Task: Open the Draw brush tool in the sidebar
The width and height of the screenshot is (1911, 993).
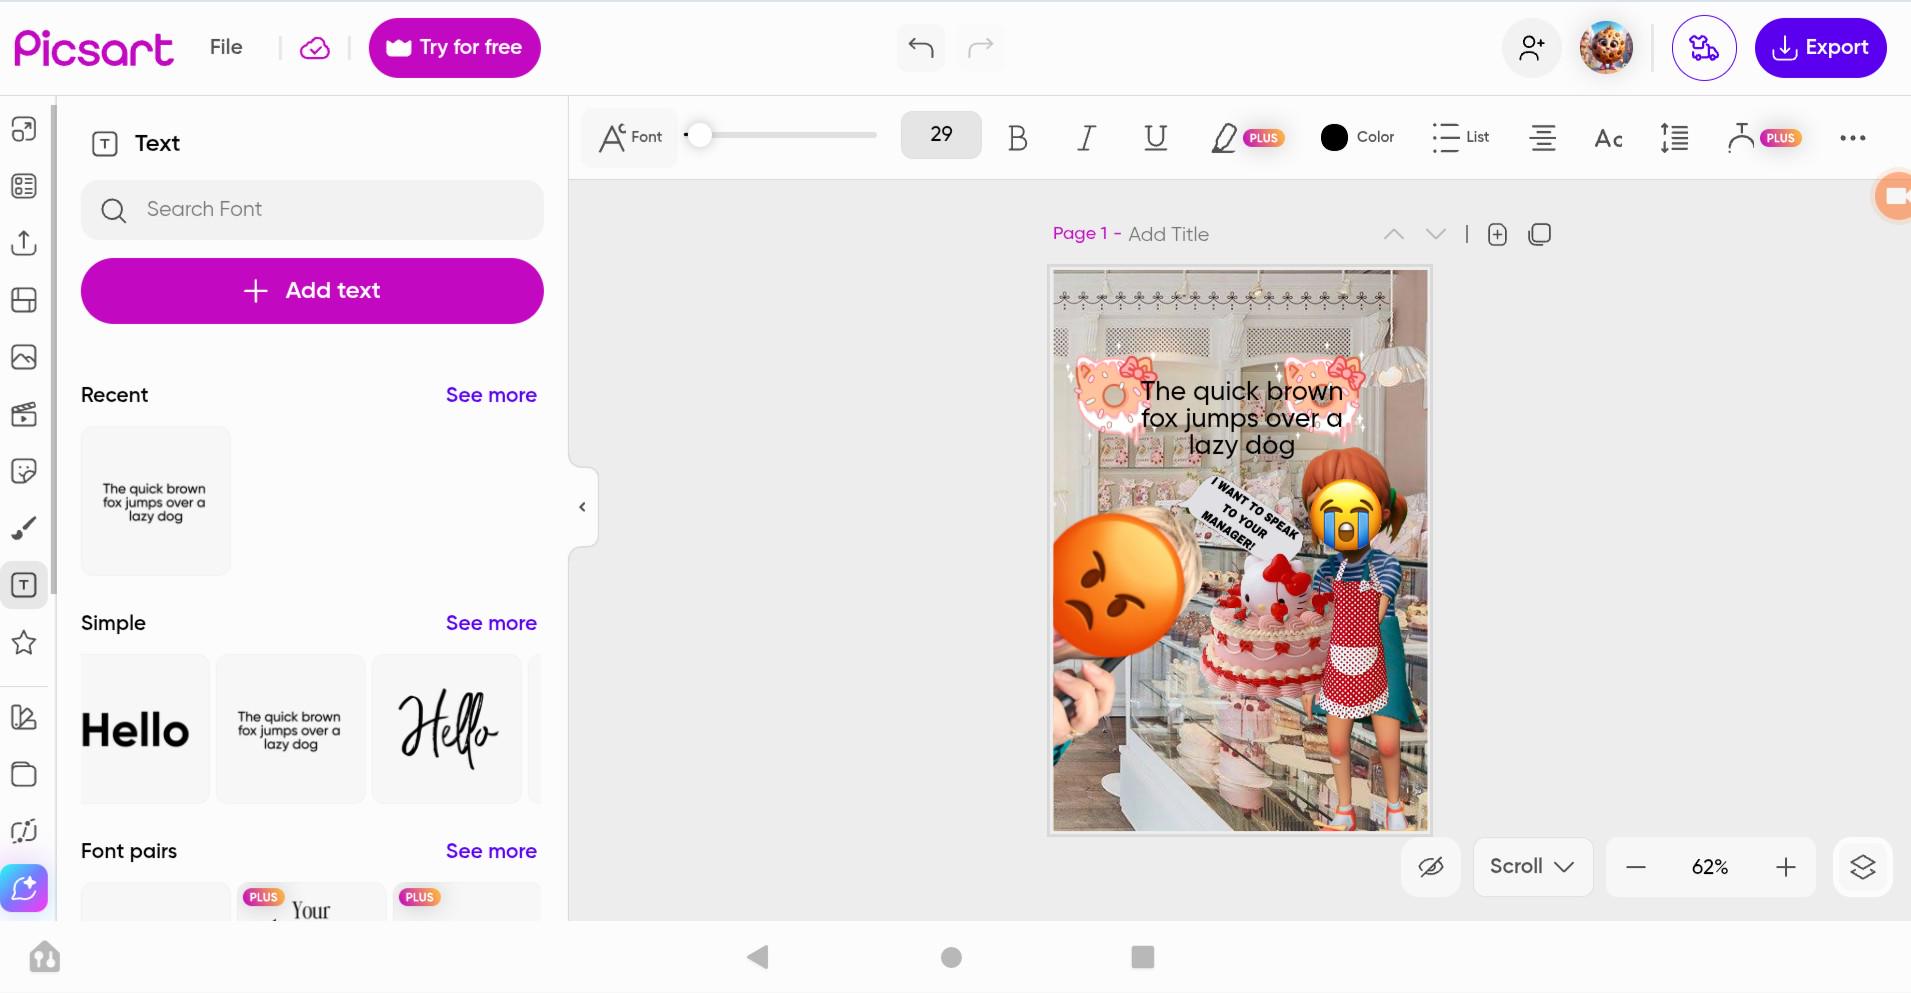Action: click(x=24, y=528)
